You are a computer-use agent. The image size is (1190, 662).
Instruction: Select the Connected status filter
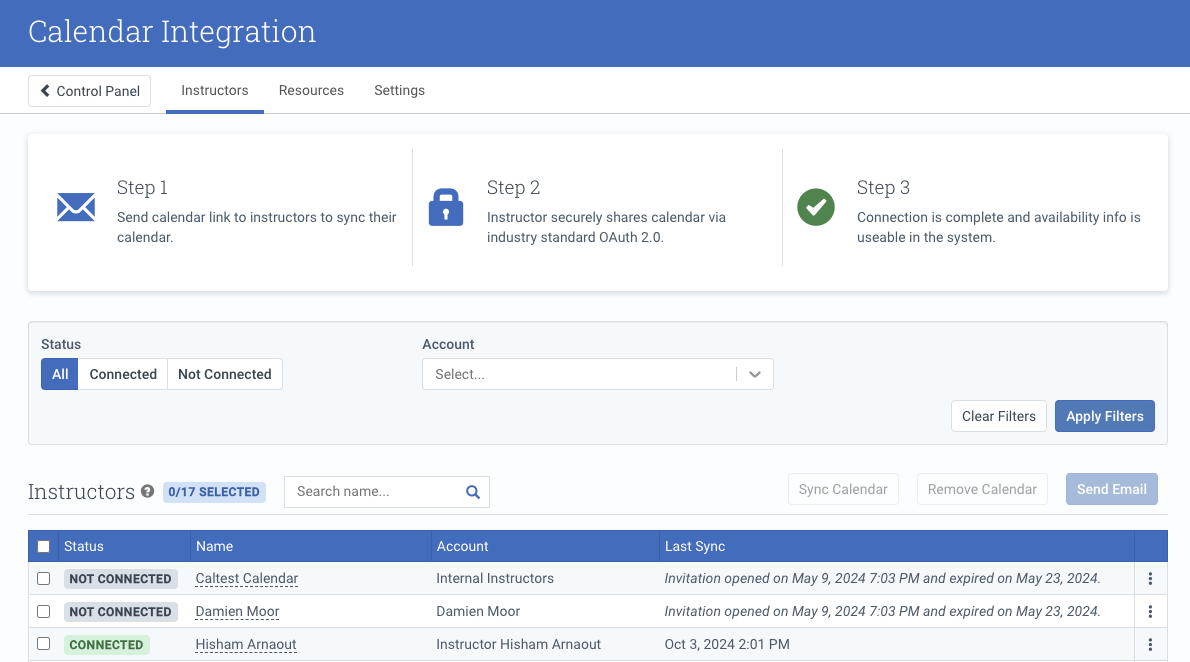tap(123, 374)
